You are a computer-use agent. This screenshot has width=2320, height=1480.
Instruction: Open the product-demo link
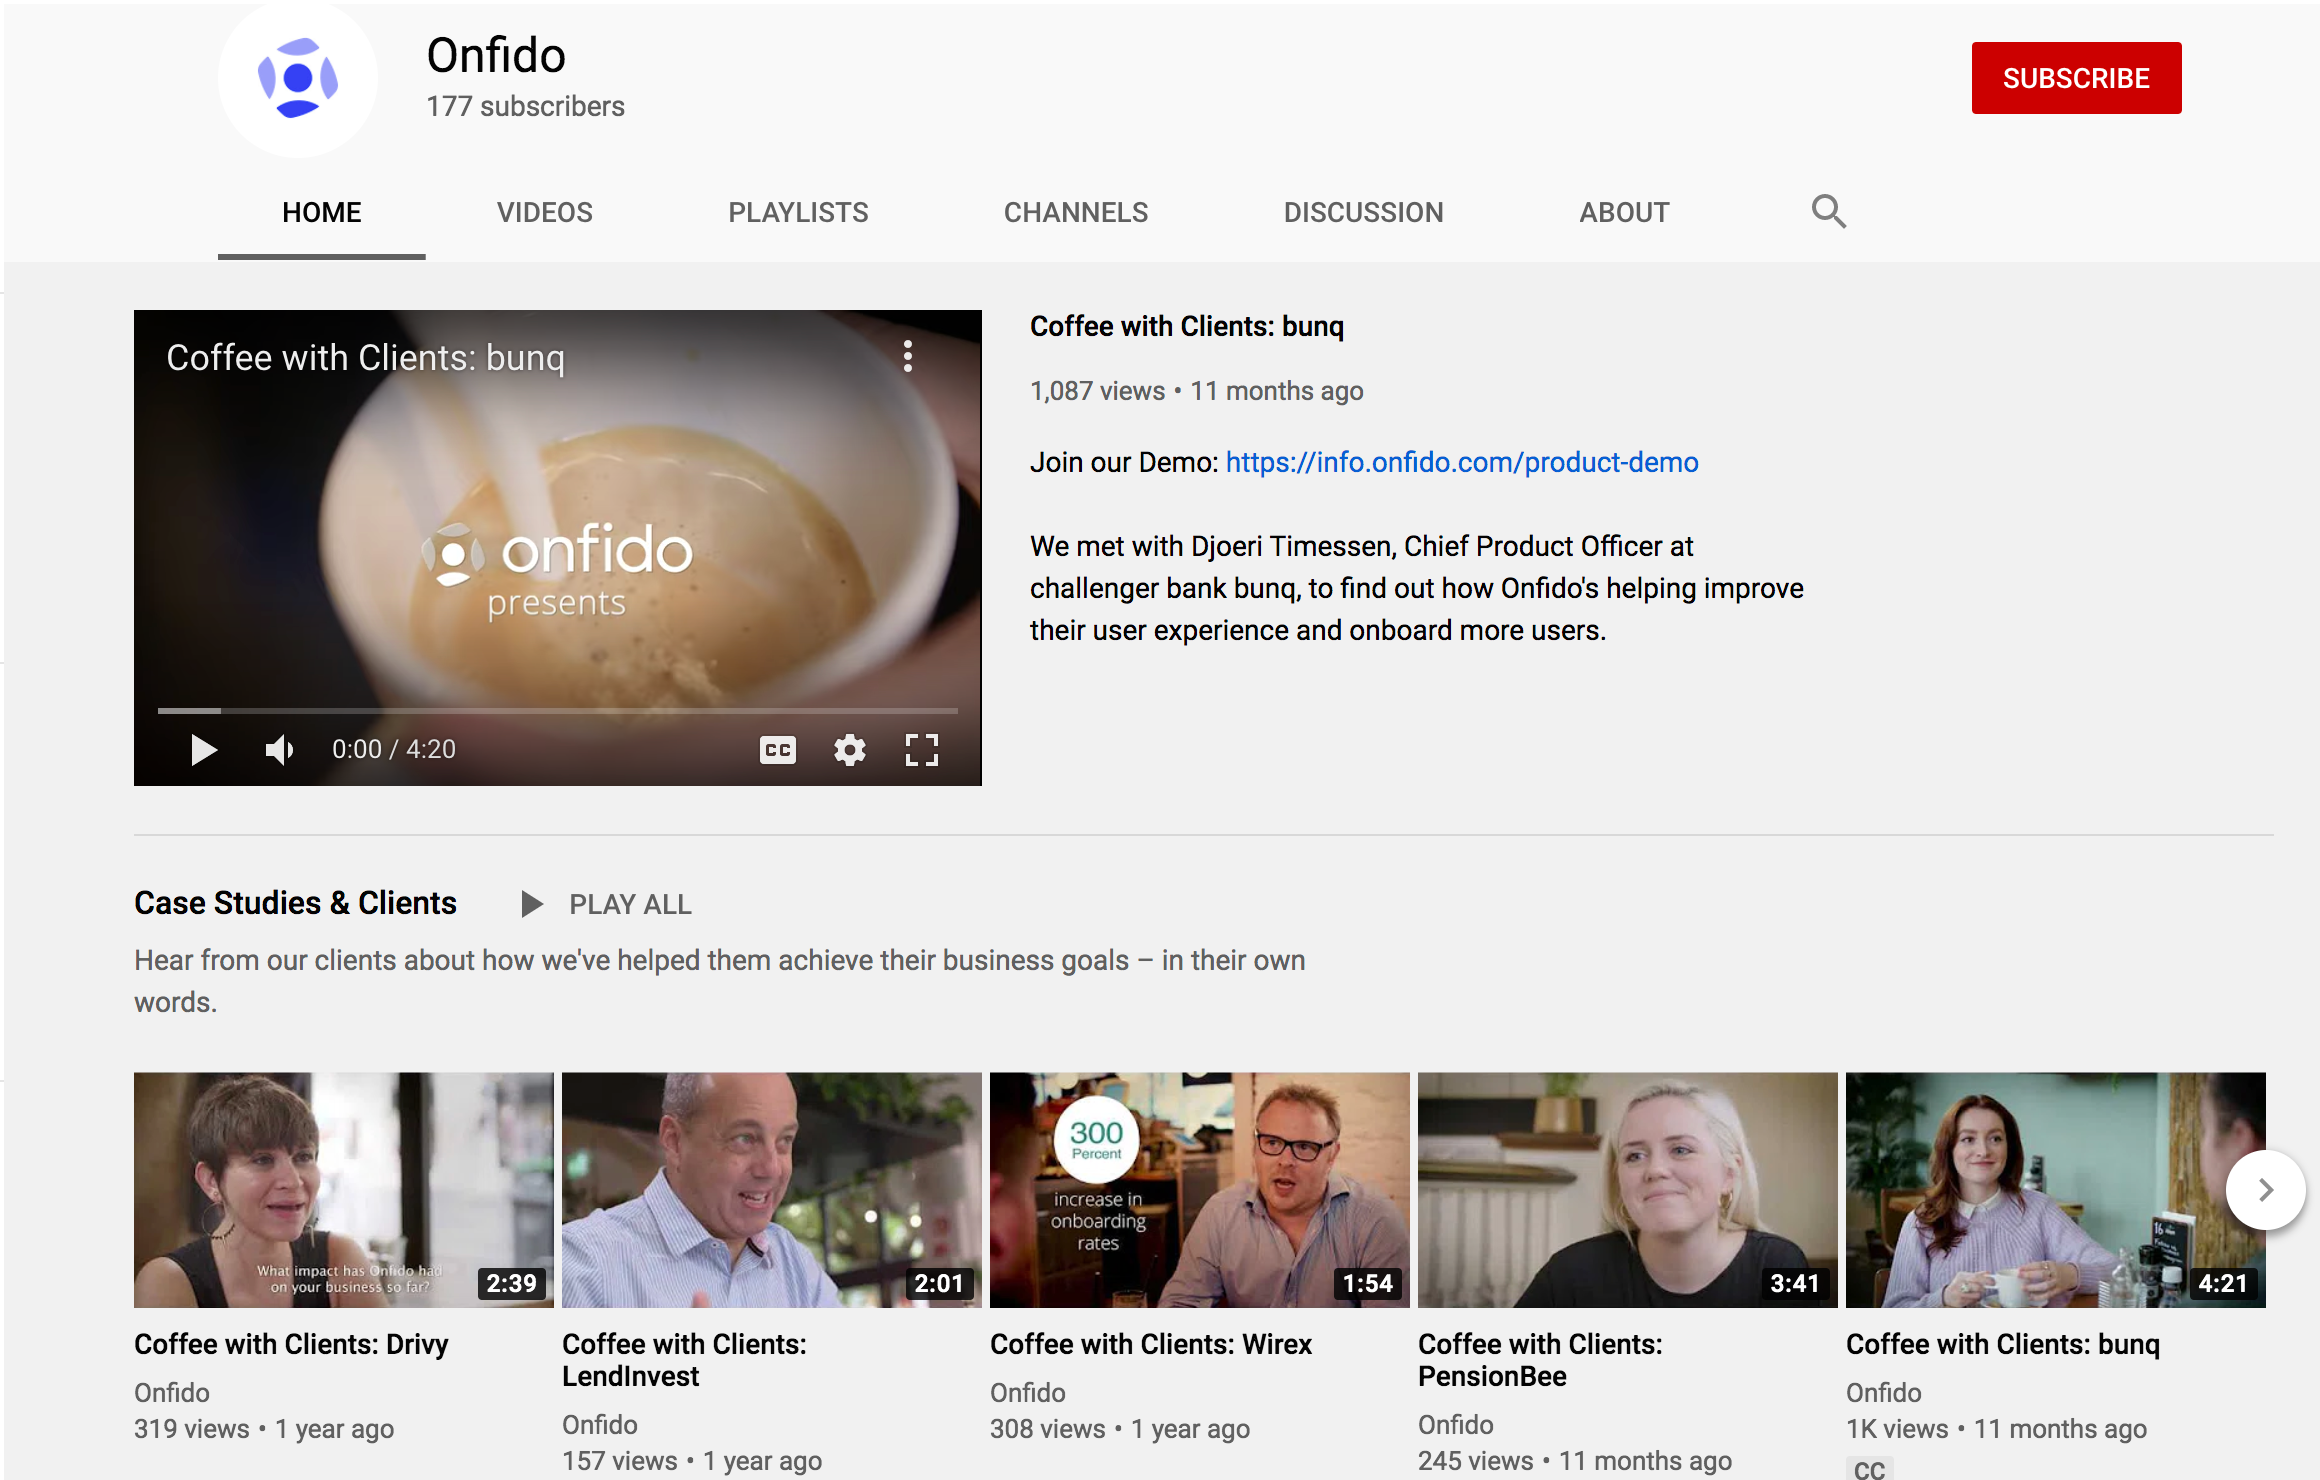1462,462
